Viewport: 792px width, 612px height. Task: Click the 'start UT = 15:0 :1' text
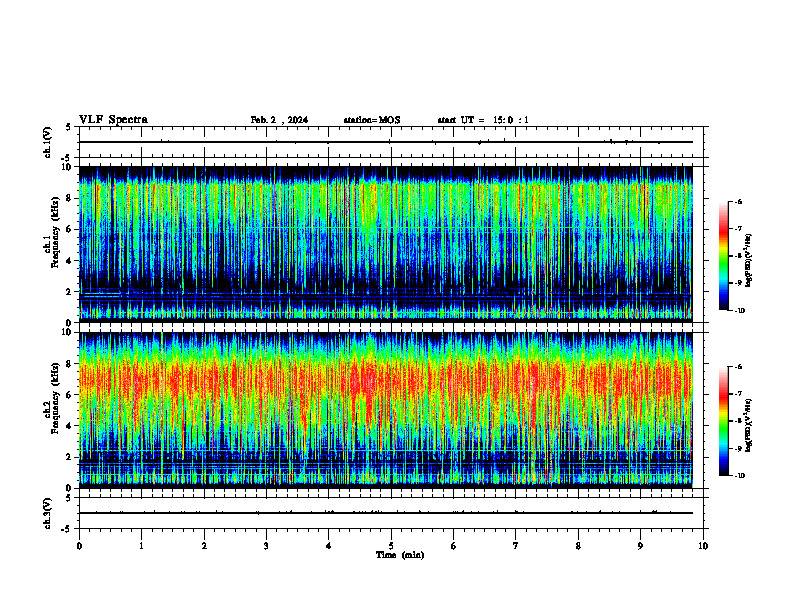[483, 120]
